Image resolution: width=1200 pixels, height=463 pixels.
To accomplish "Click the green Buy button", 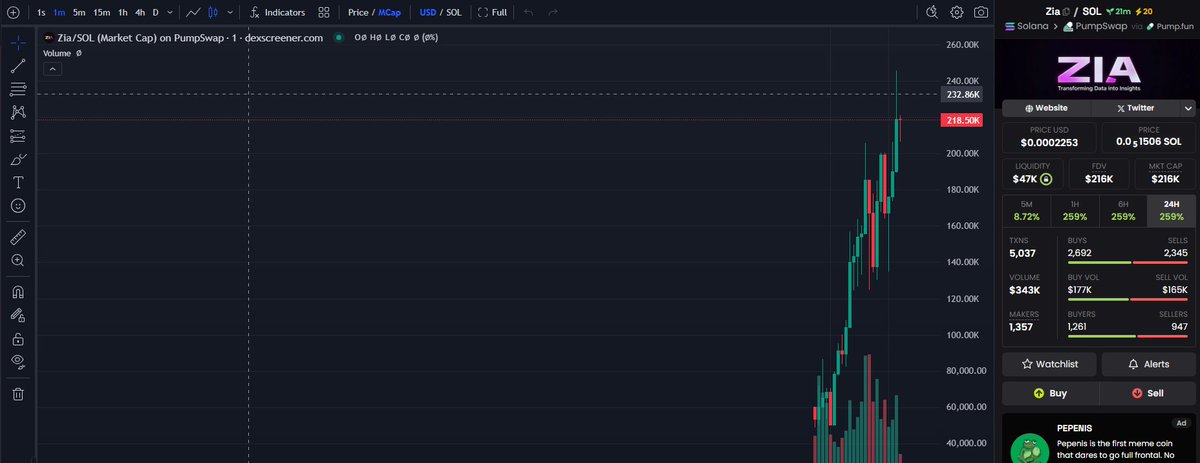I will [1048, 393].
